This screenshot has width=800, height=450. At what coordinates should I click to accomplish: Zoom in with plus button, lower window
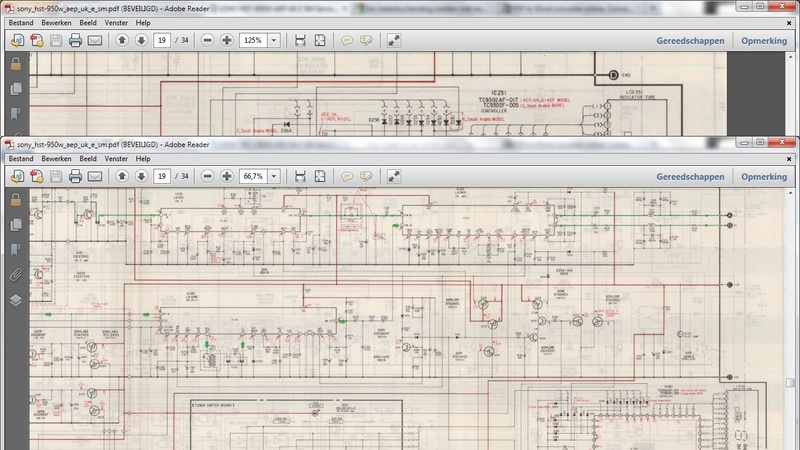pos(227,176)
